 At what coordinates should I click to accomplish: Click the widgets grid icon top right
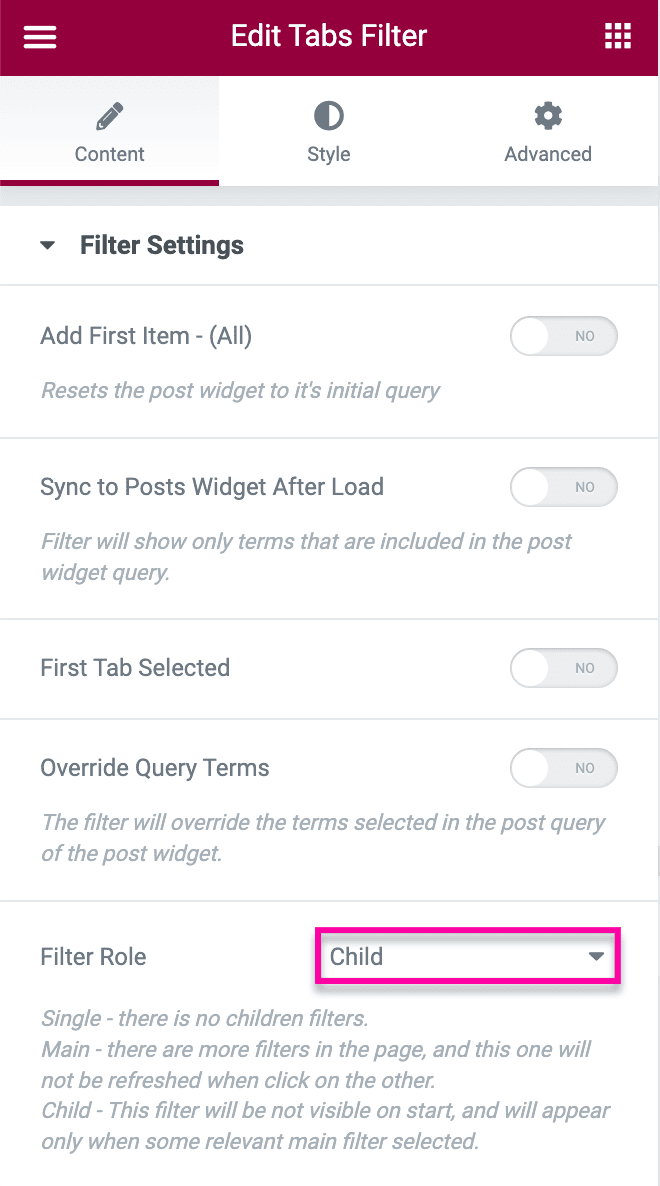(618, 36)
